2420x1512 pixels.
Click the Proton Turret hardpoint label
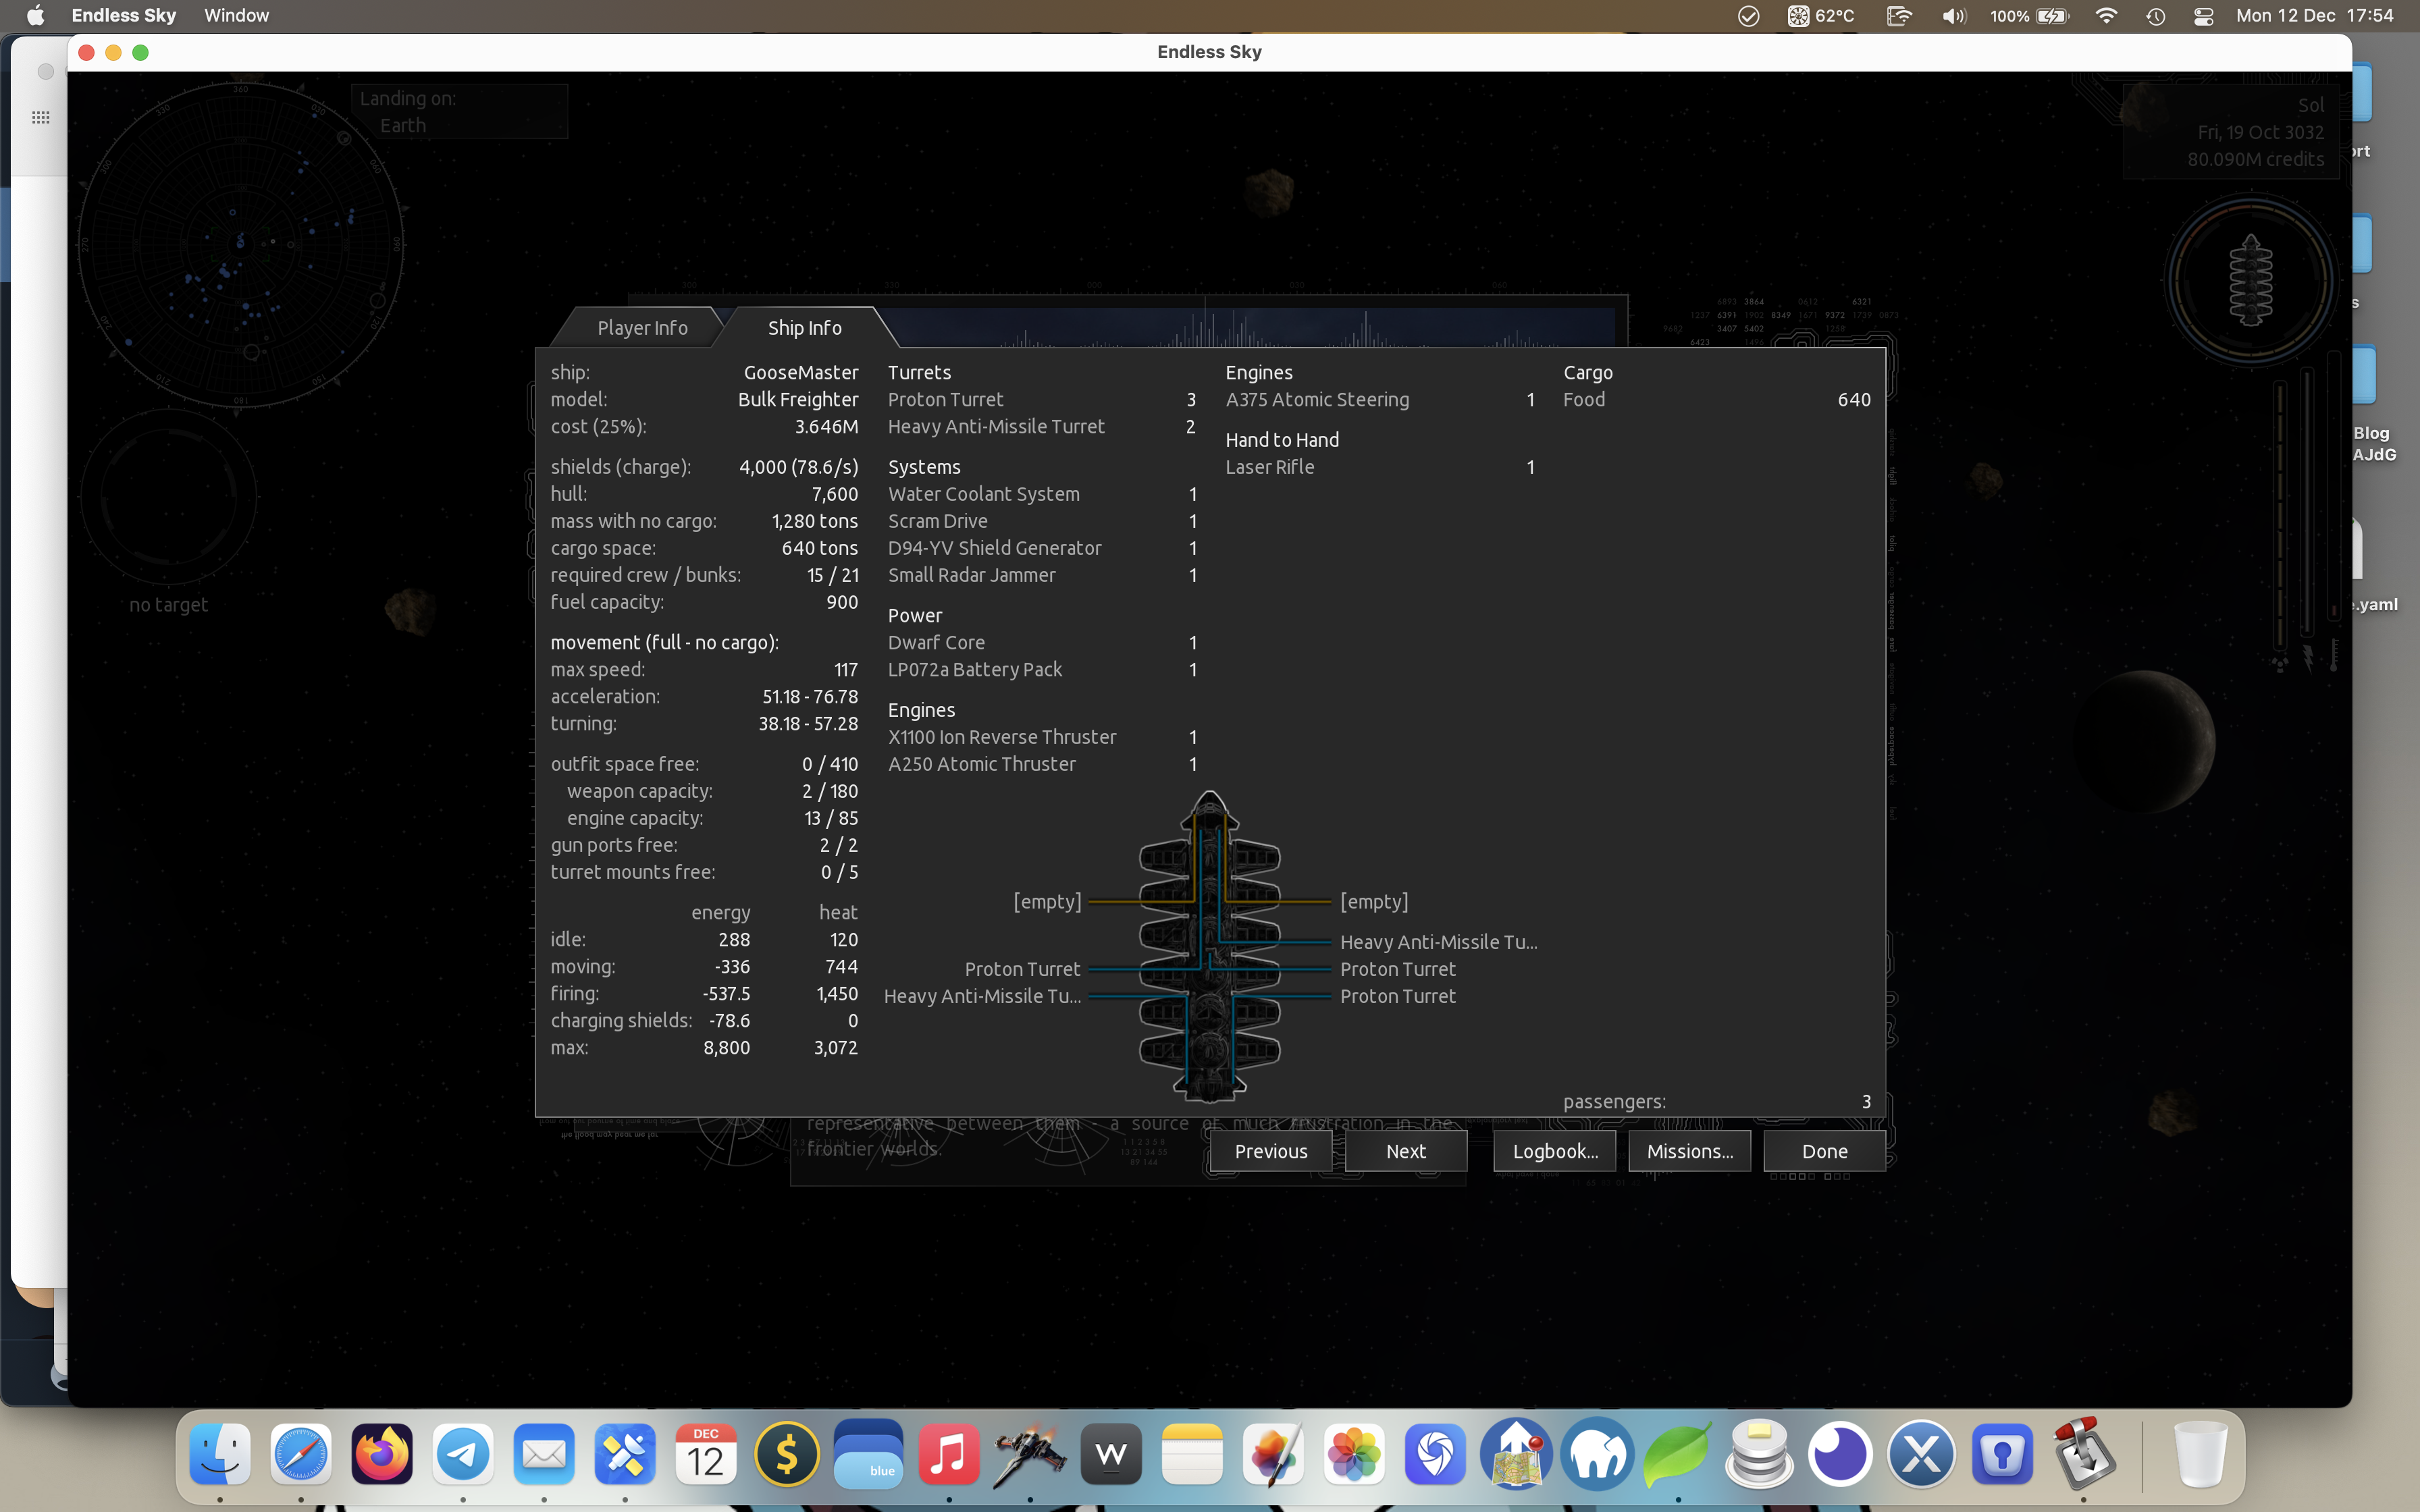click(x=1022, y=969)
